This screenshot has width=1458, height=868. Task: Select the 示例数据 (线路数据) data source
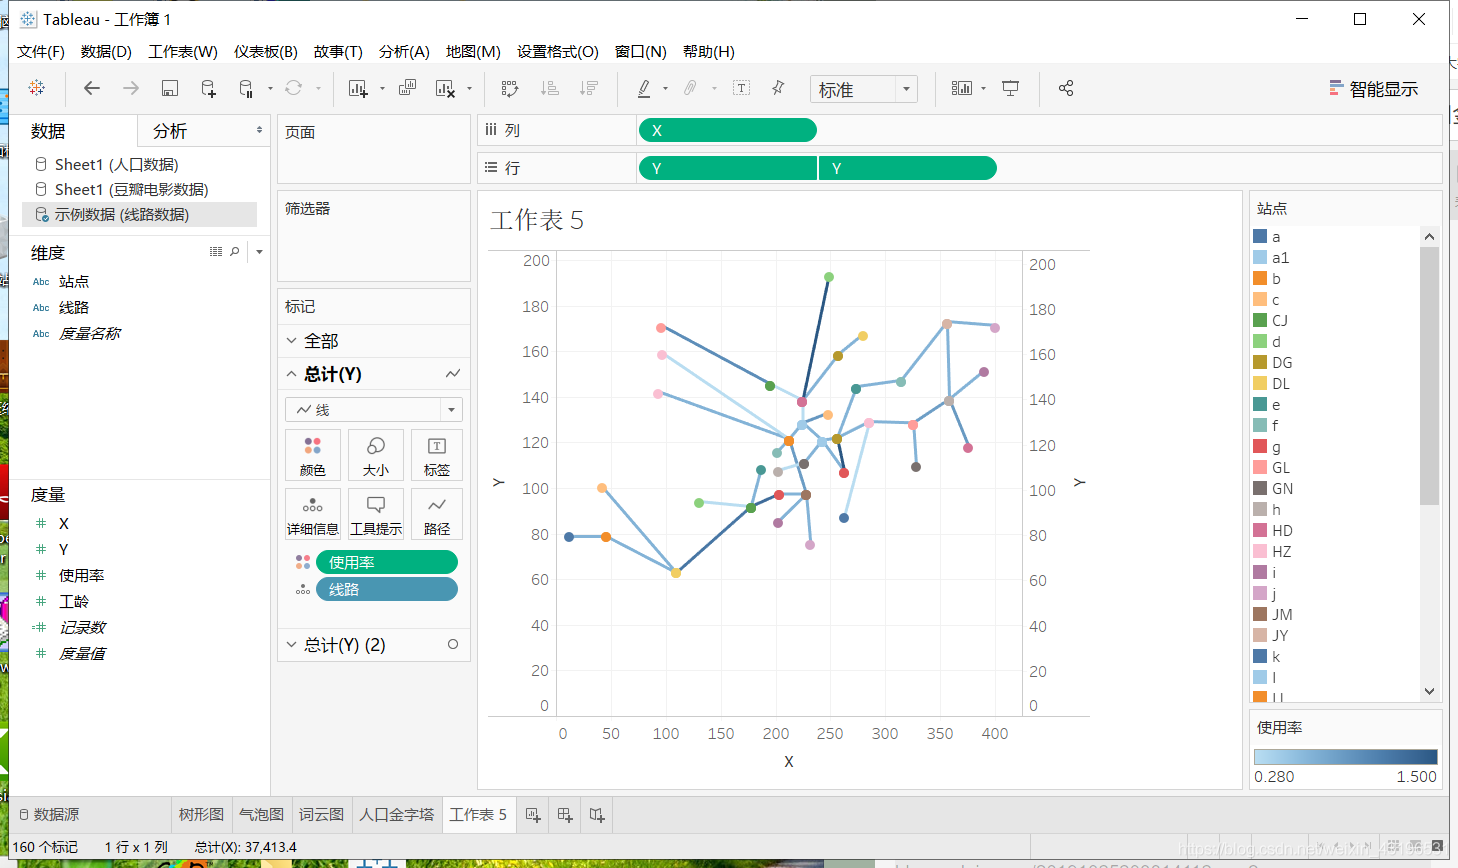click(139, 214)
